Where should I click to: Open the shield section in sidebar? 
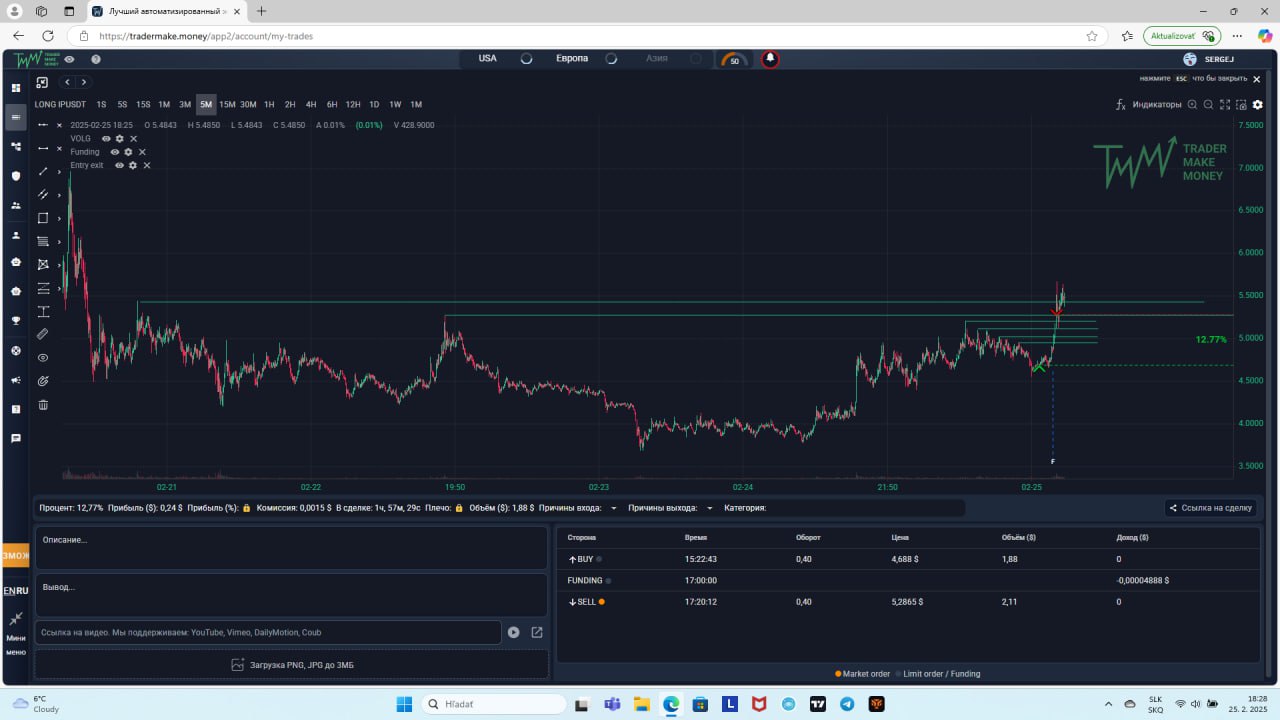pos(15,176)
